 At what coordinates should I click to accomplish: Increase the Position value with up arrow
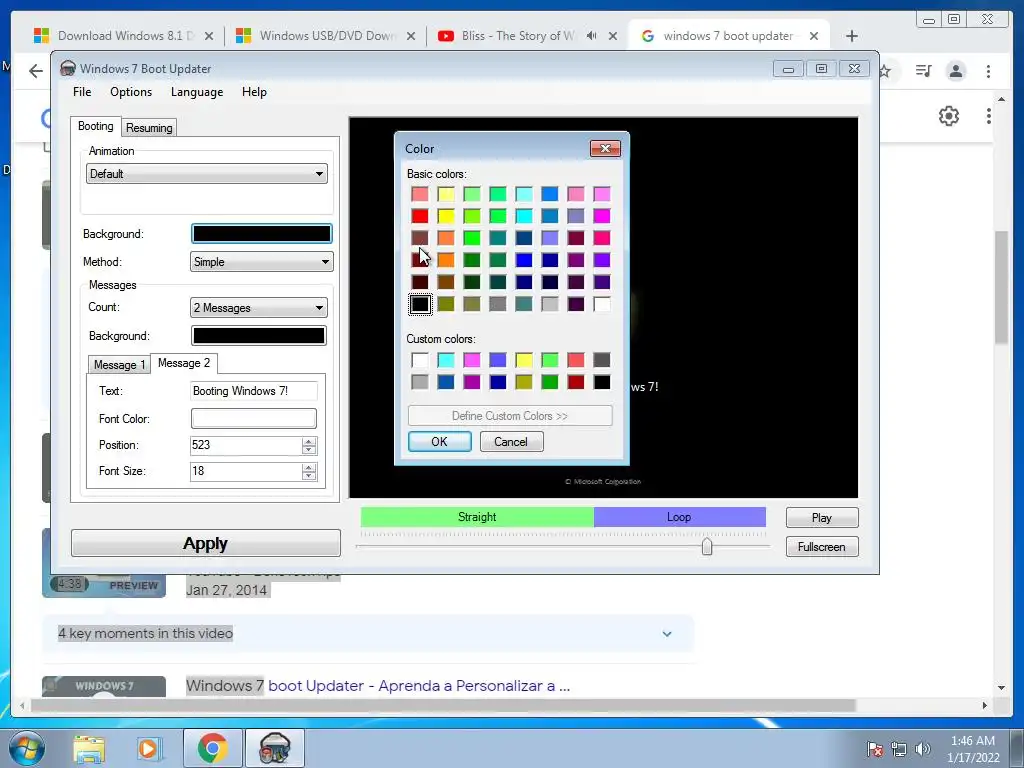309,441
